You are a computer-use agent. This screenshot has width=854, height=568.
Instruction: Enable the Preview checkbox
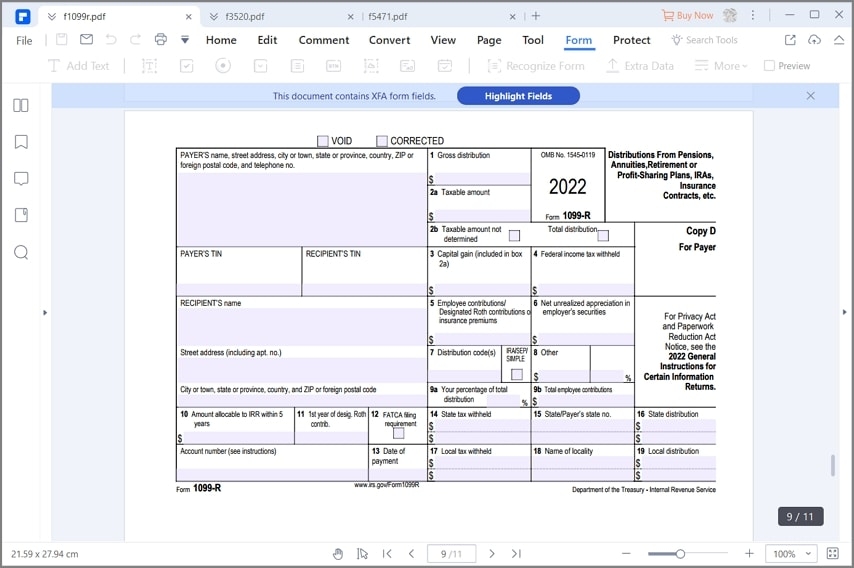coord(769,66)
